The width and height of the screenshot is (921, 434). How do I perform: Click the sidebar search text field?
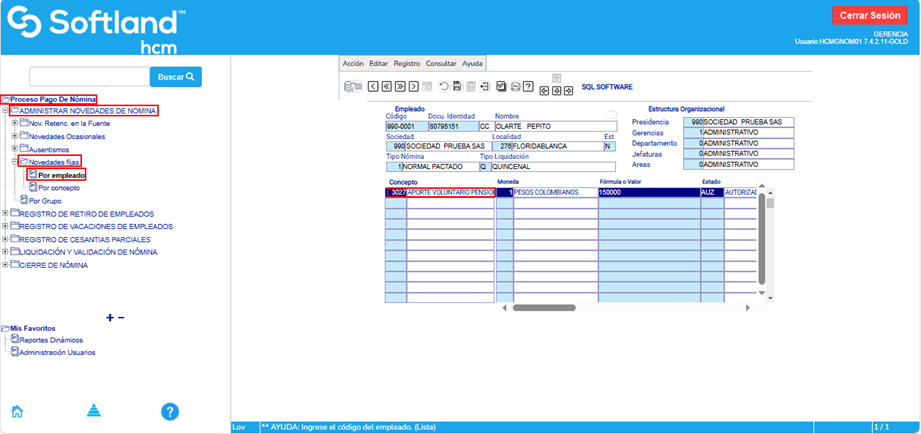click(89, 76)
